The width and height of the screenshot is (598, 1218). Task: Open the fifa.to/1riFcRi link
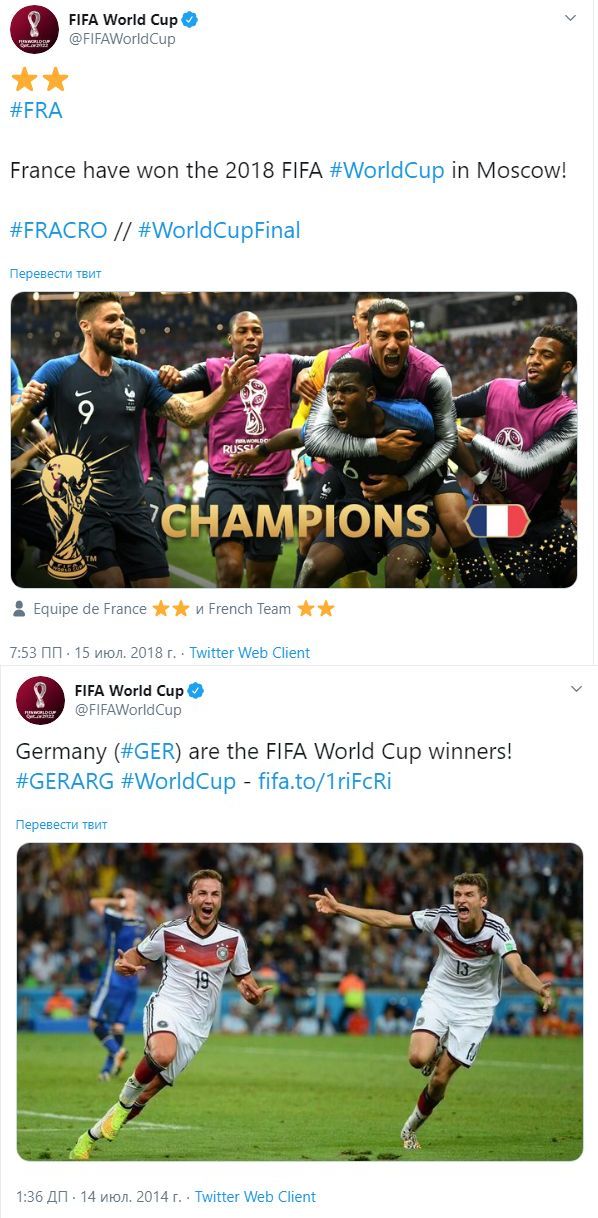(x=325, y=781)
